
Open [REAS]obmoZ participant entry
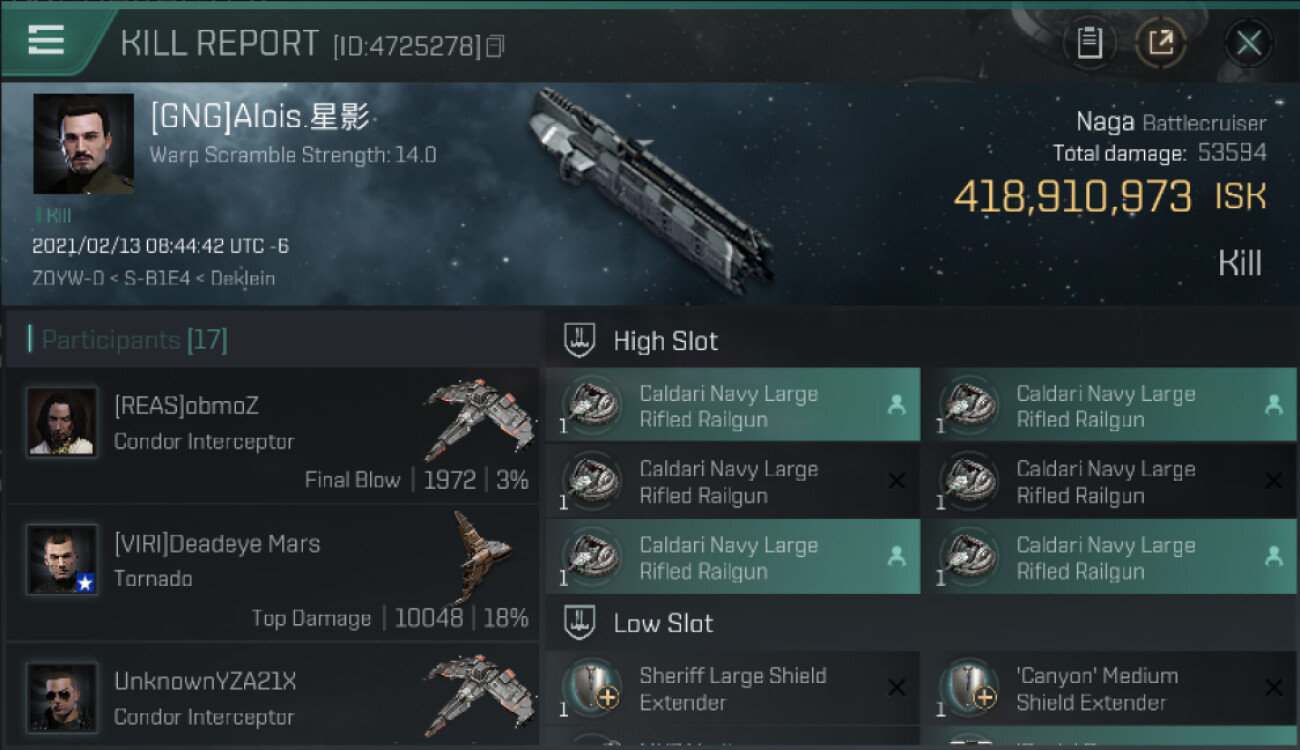pyautogui.click(x=272, y=436)
